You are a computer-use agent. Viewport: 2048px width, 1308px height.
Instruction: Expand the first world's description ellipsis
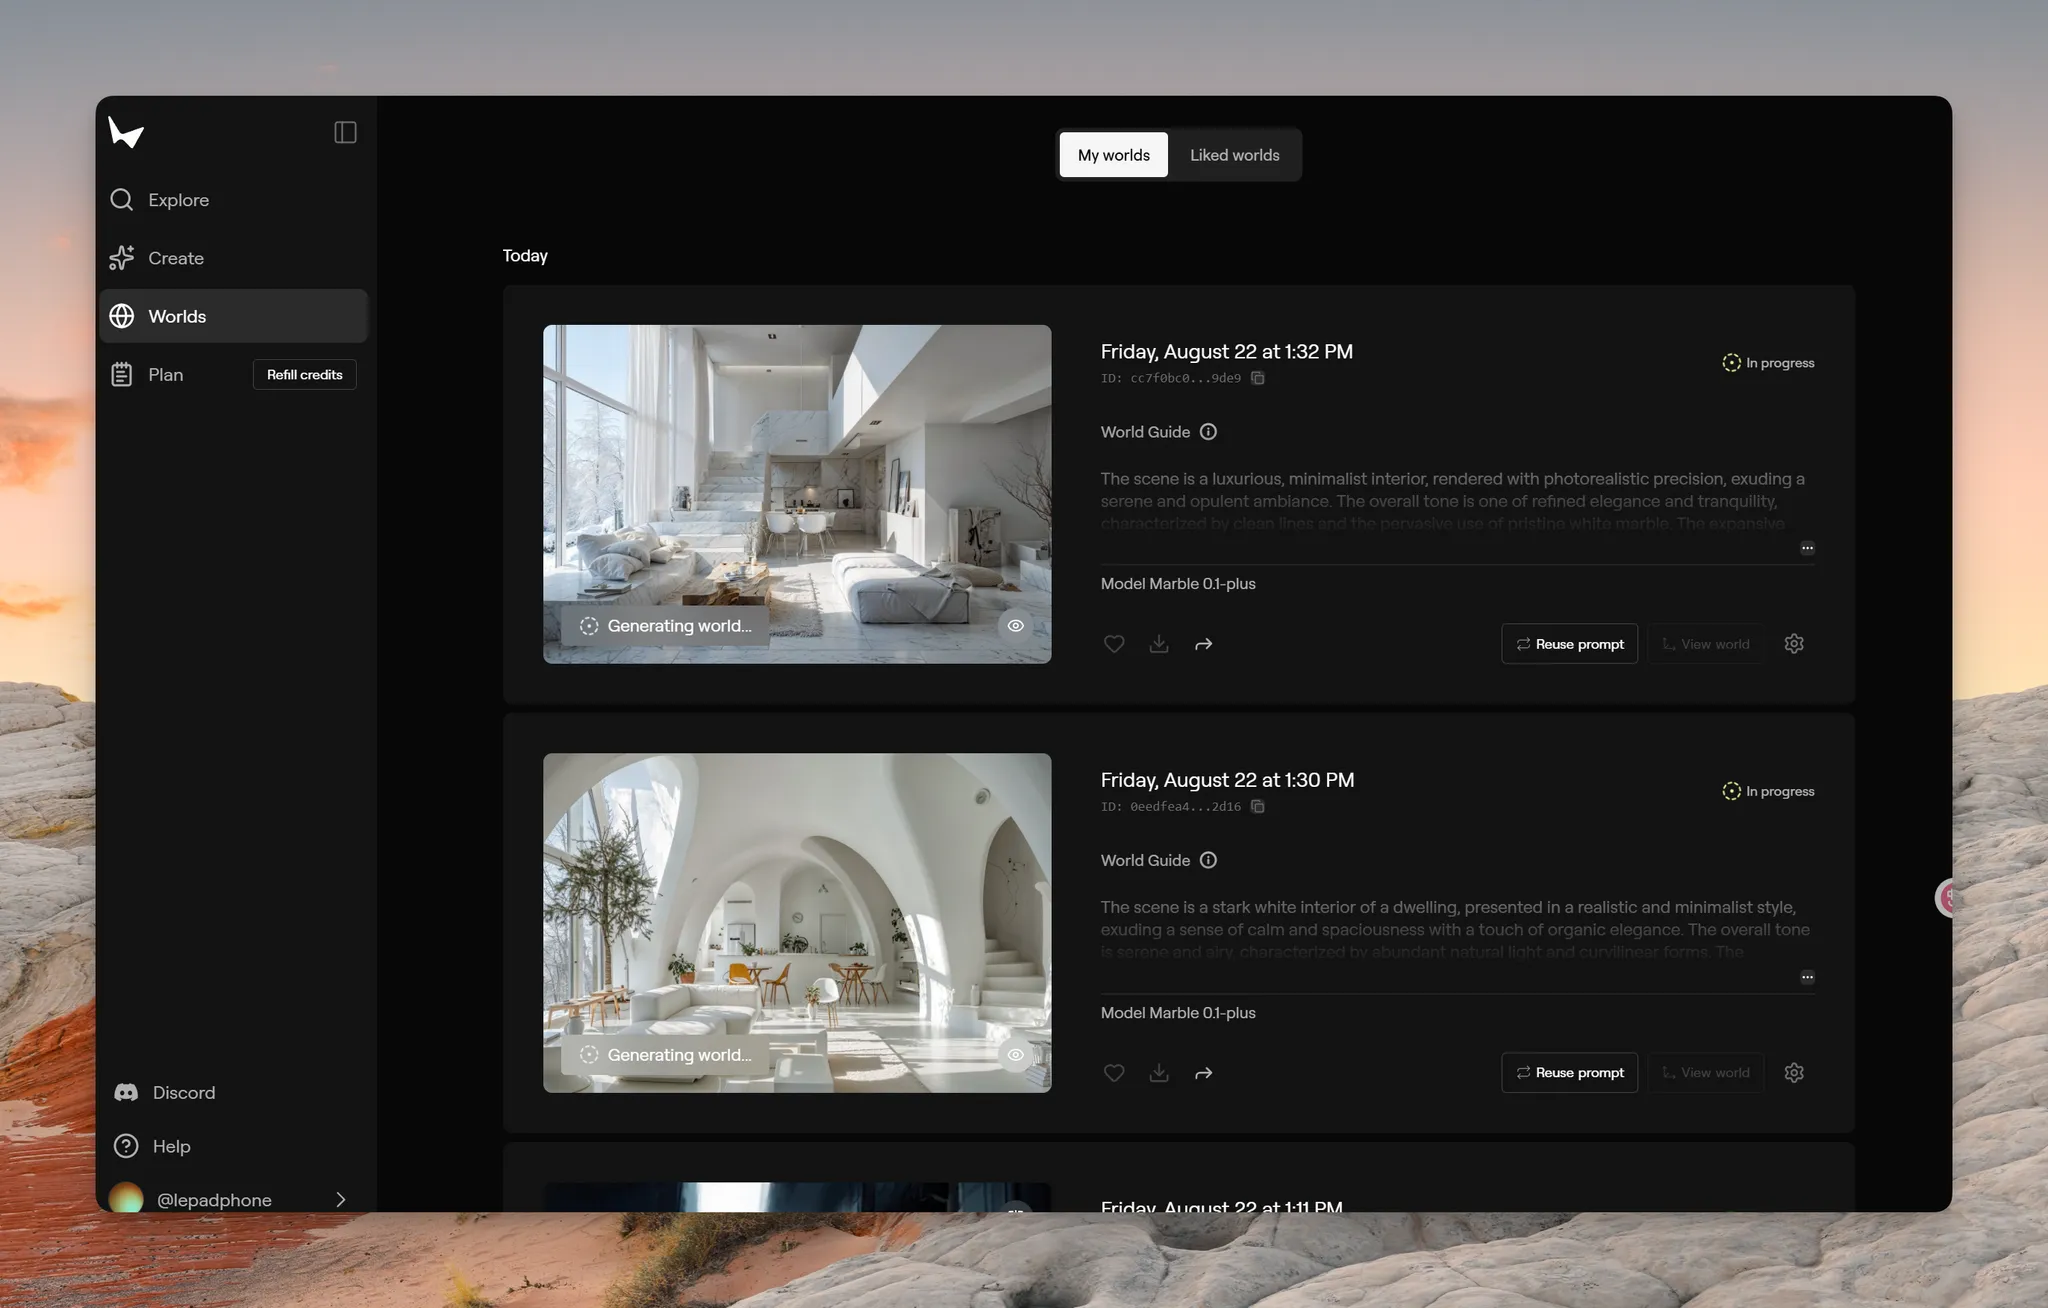tap(1807, 548)
